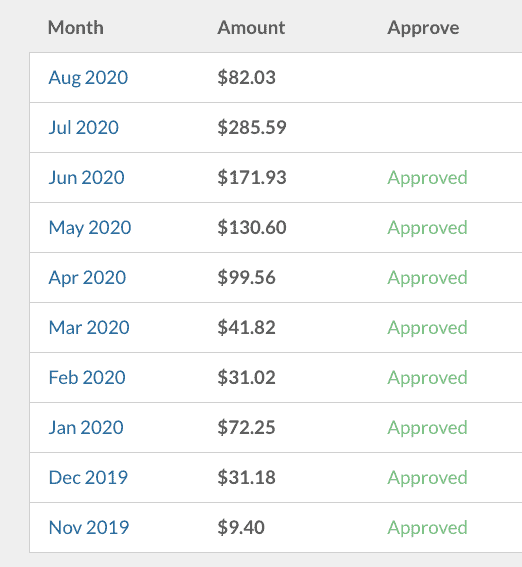Image resolution: width=522 pixels, height=567 pixels.
Task: Open the Jul 2020 month link
Action: 84,127
